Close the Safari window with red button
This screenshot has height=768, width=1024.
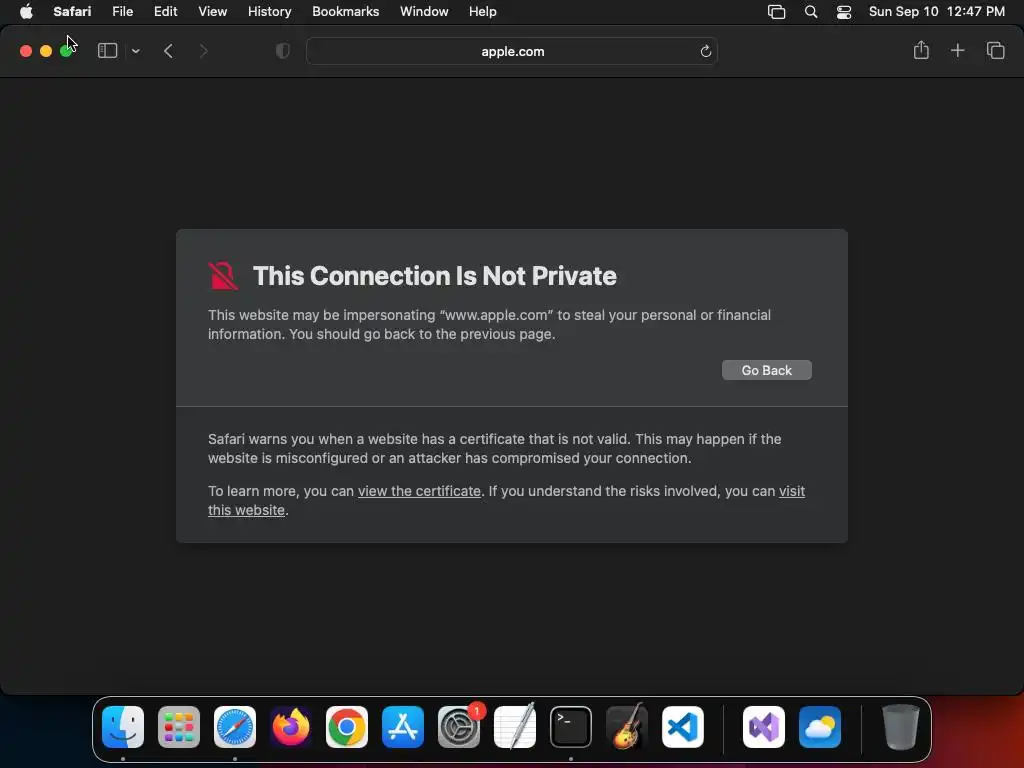pyautogui.click(x=26, y=51)
